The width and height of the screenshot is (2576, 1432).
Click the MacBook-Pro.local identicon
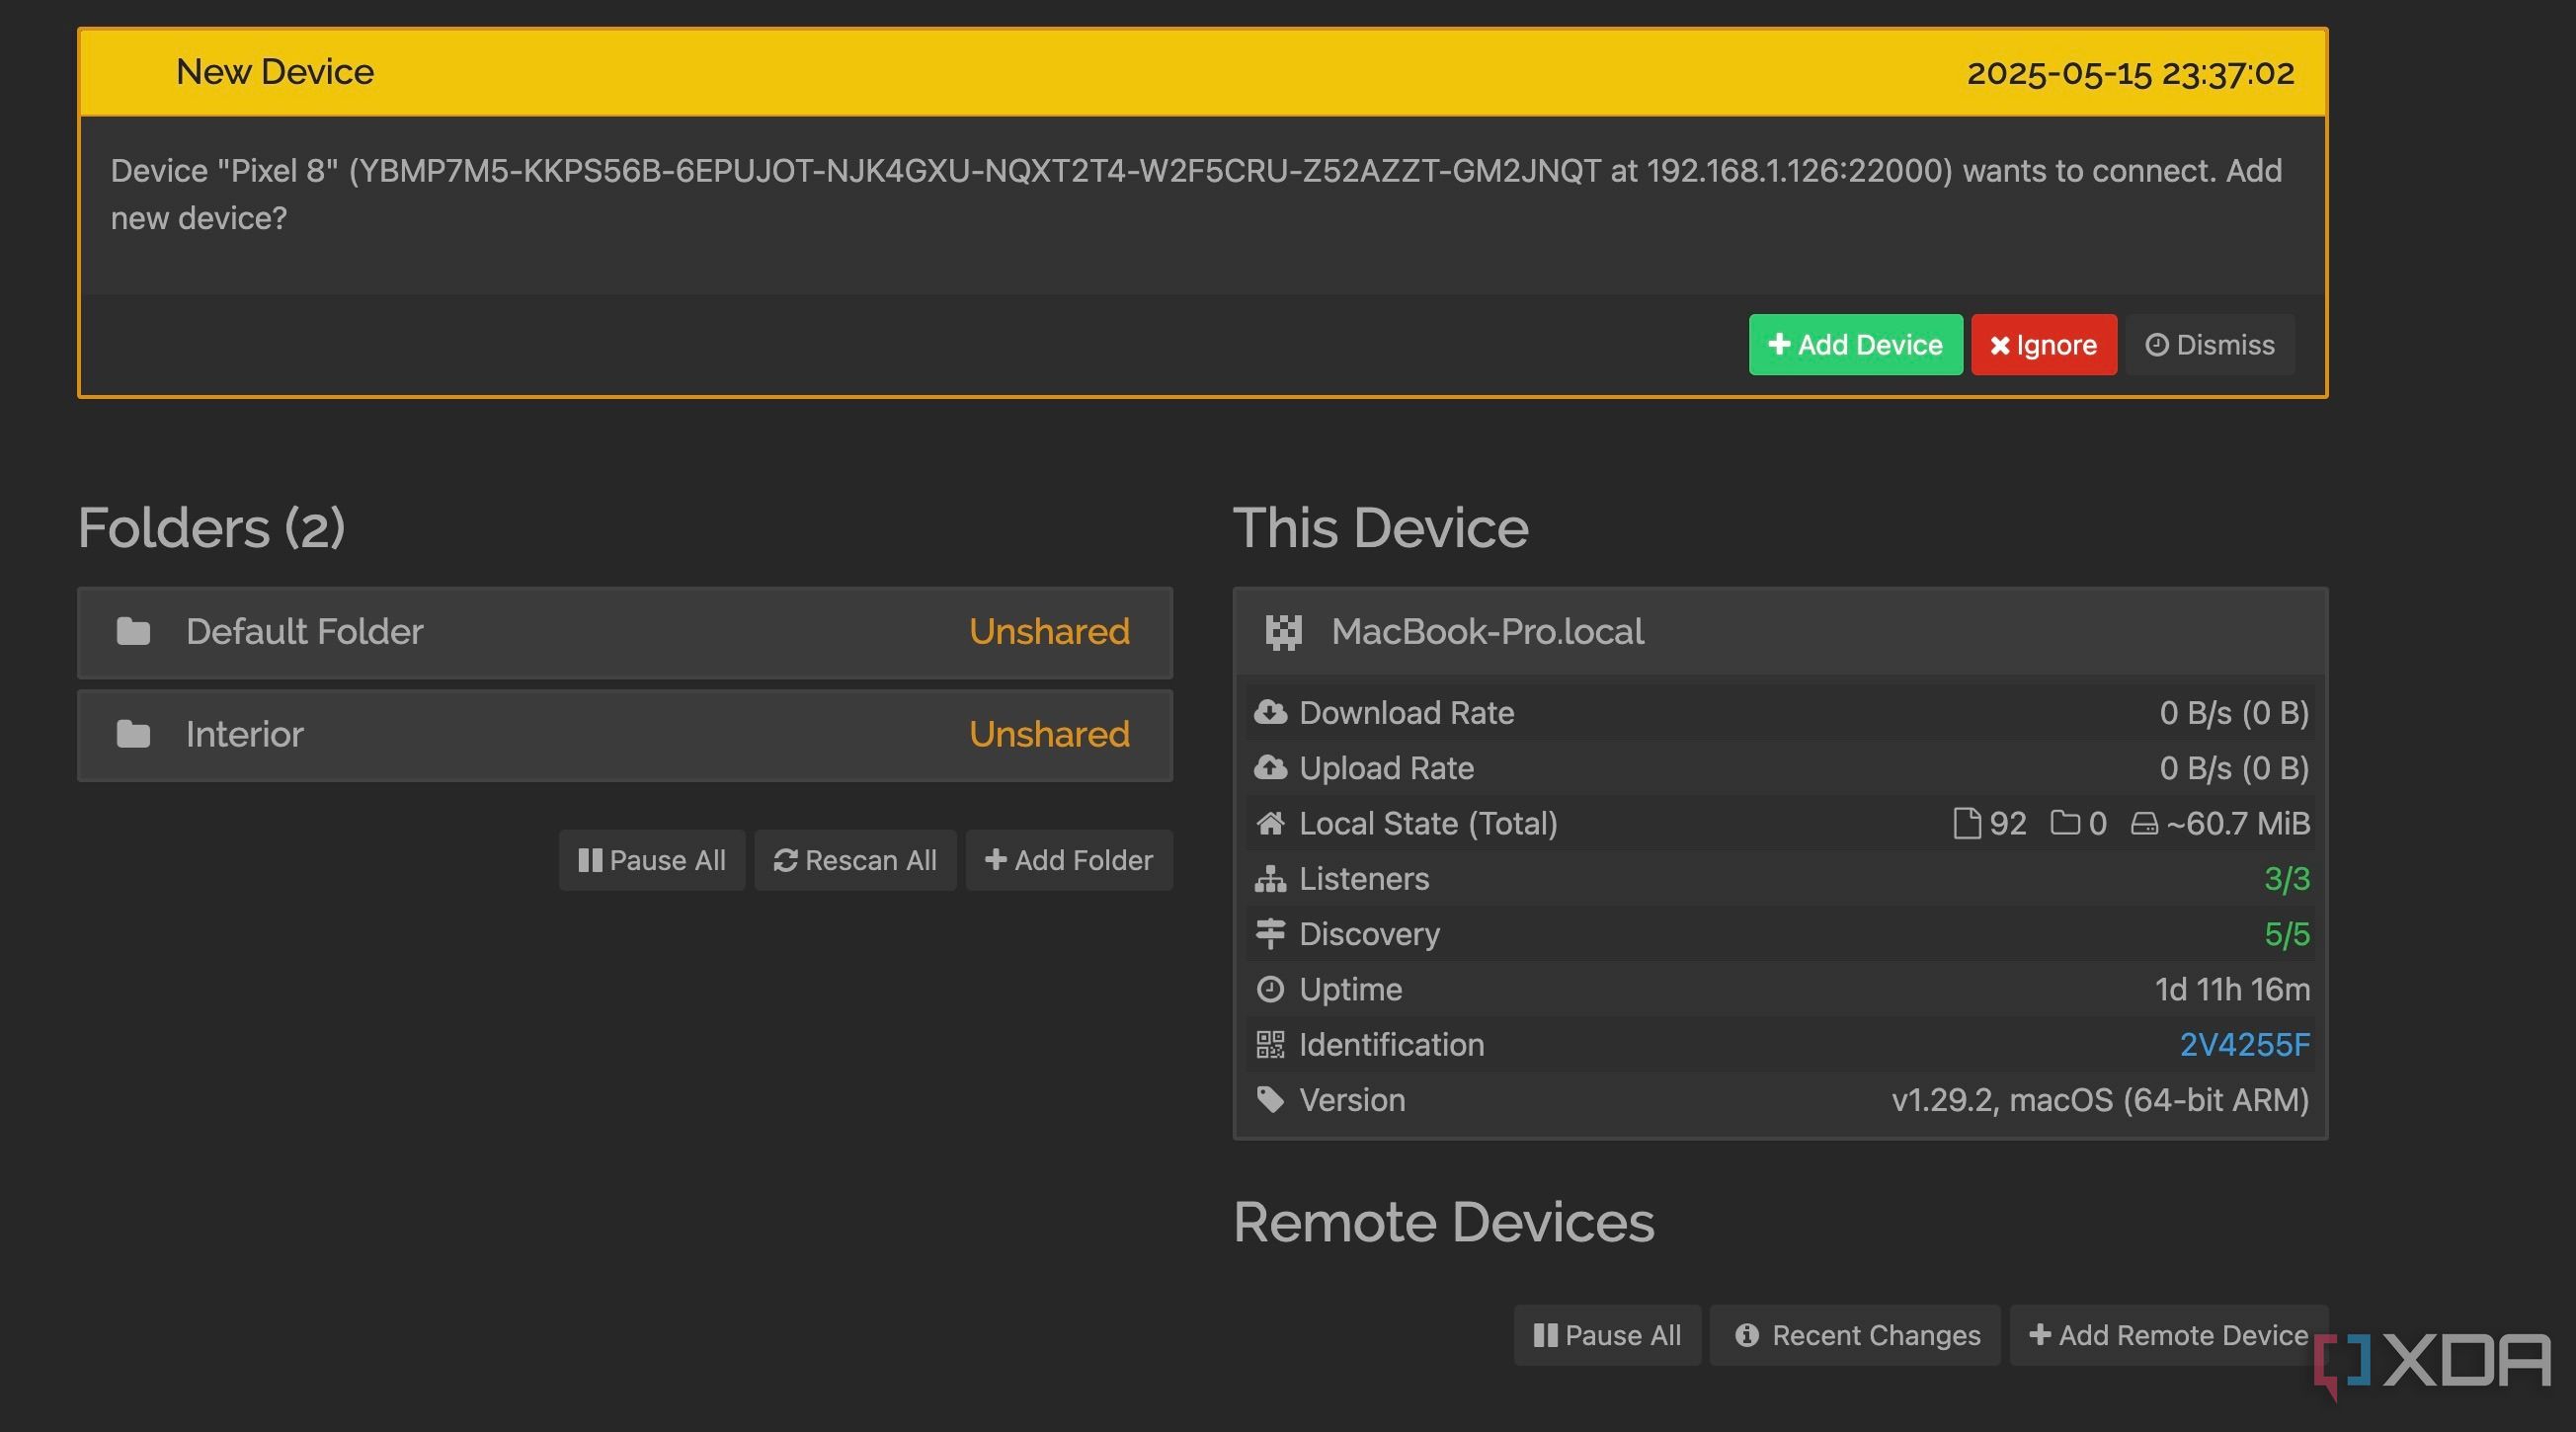point(1283,632)
